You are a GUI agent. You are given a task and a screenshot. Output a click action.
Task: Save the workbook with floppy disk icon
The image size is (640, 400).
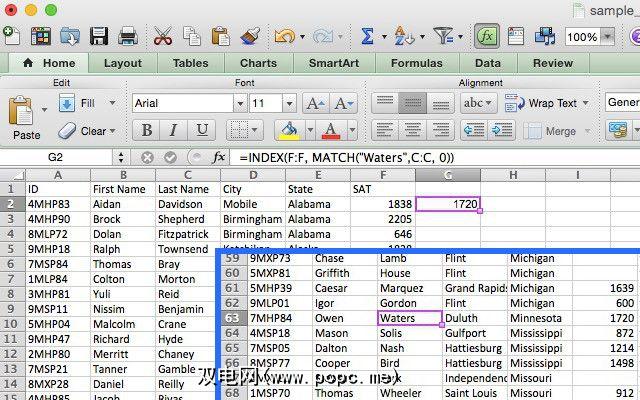click(99, 36)
